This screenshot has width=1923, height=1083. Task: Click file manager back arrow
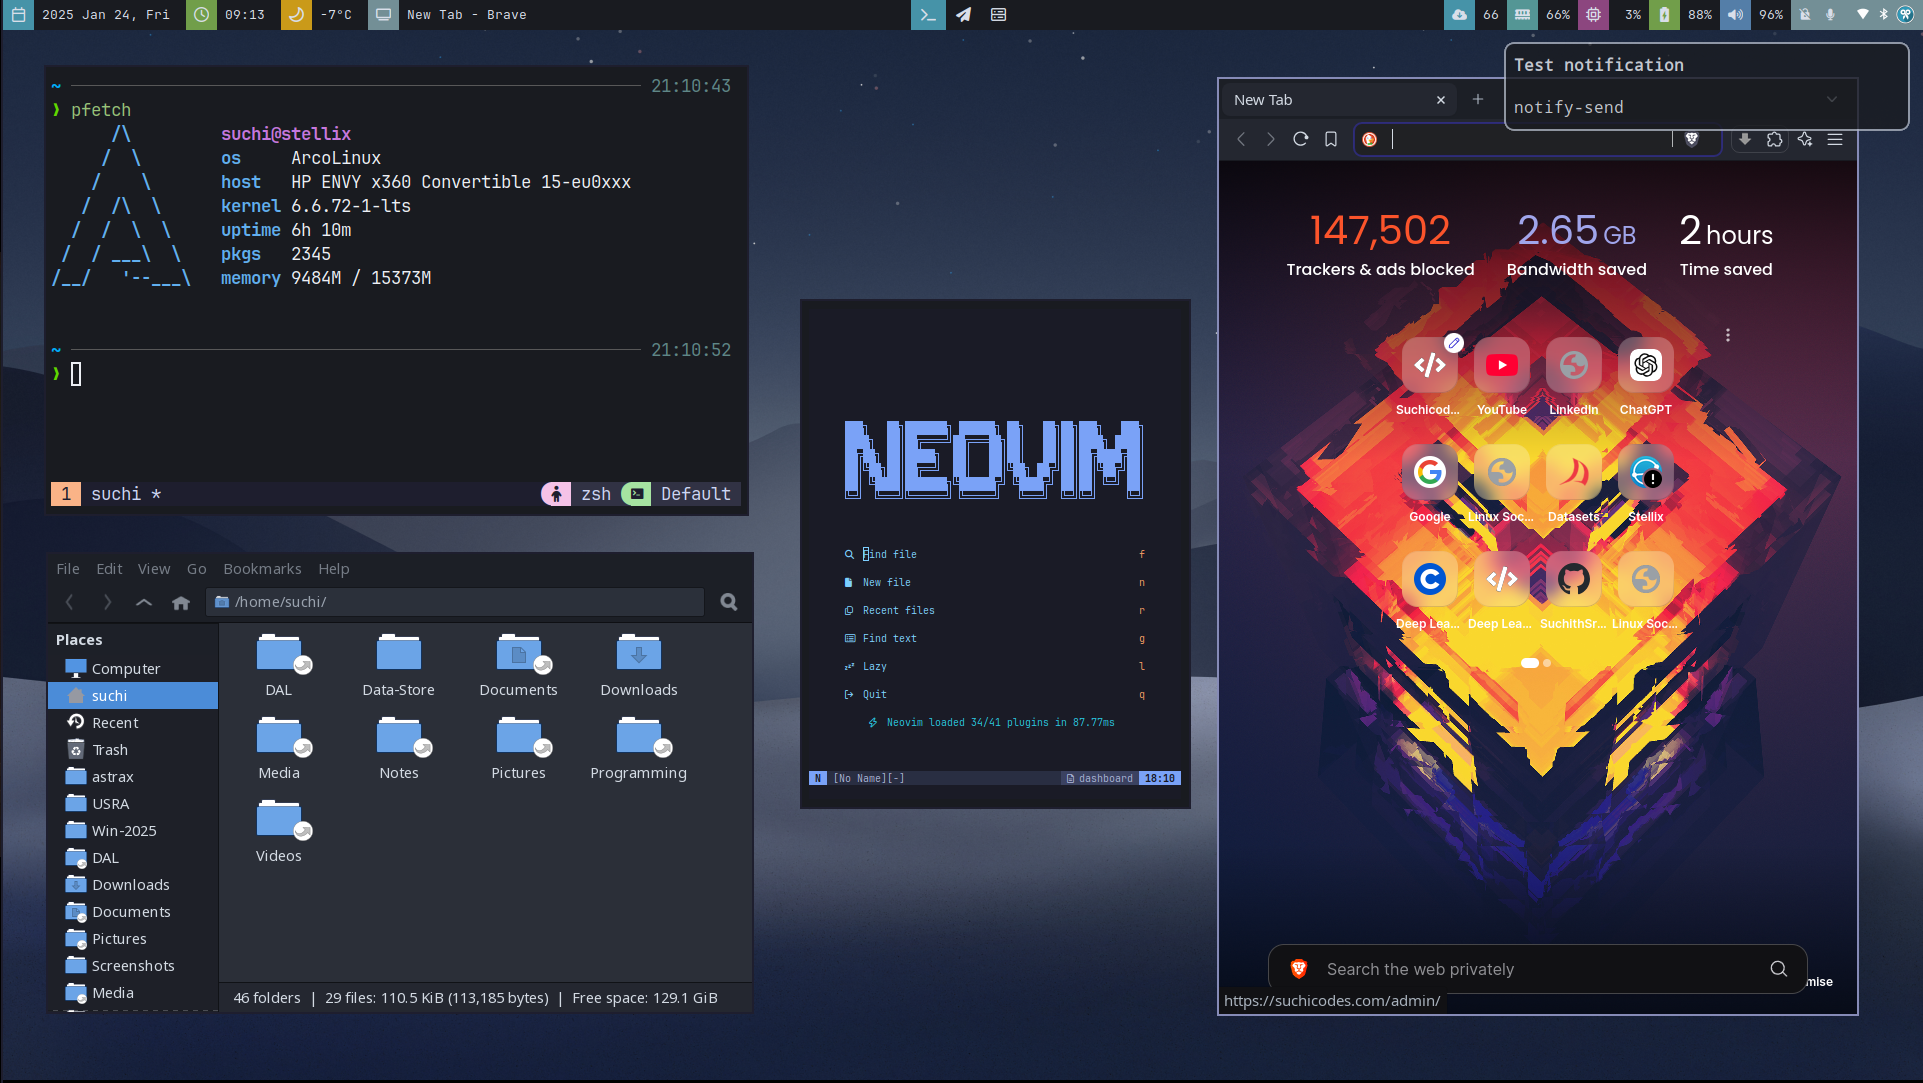pyautogui.click(x=69, y=602)
